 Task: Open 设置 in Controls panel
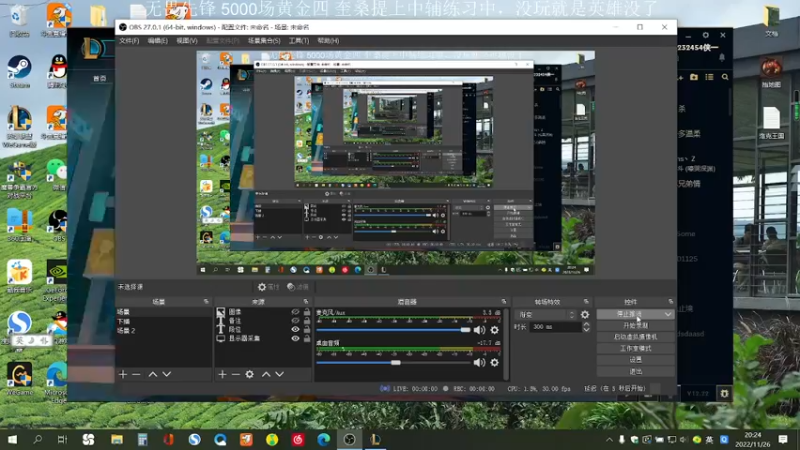pyautogui.click(x=635, y=360)
